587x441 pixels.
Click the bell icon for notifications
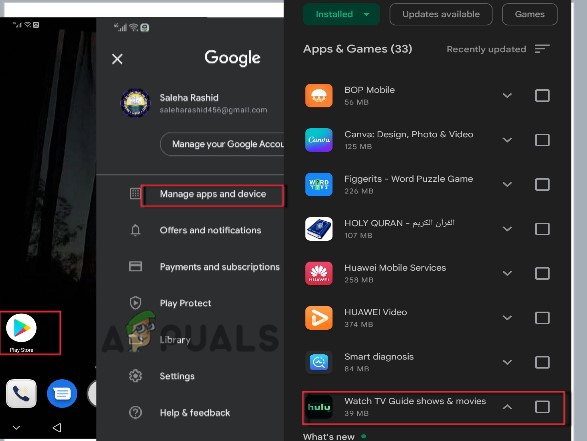coord(135,230)
